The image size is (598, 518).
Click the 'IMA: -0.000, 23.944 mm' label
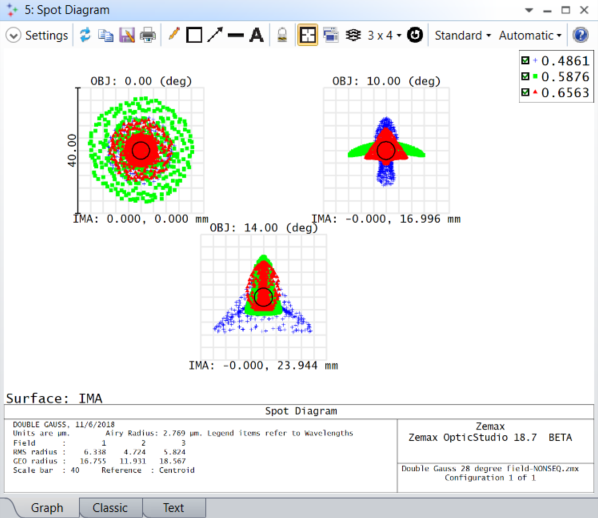coord(263,366)
